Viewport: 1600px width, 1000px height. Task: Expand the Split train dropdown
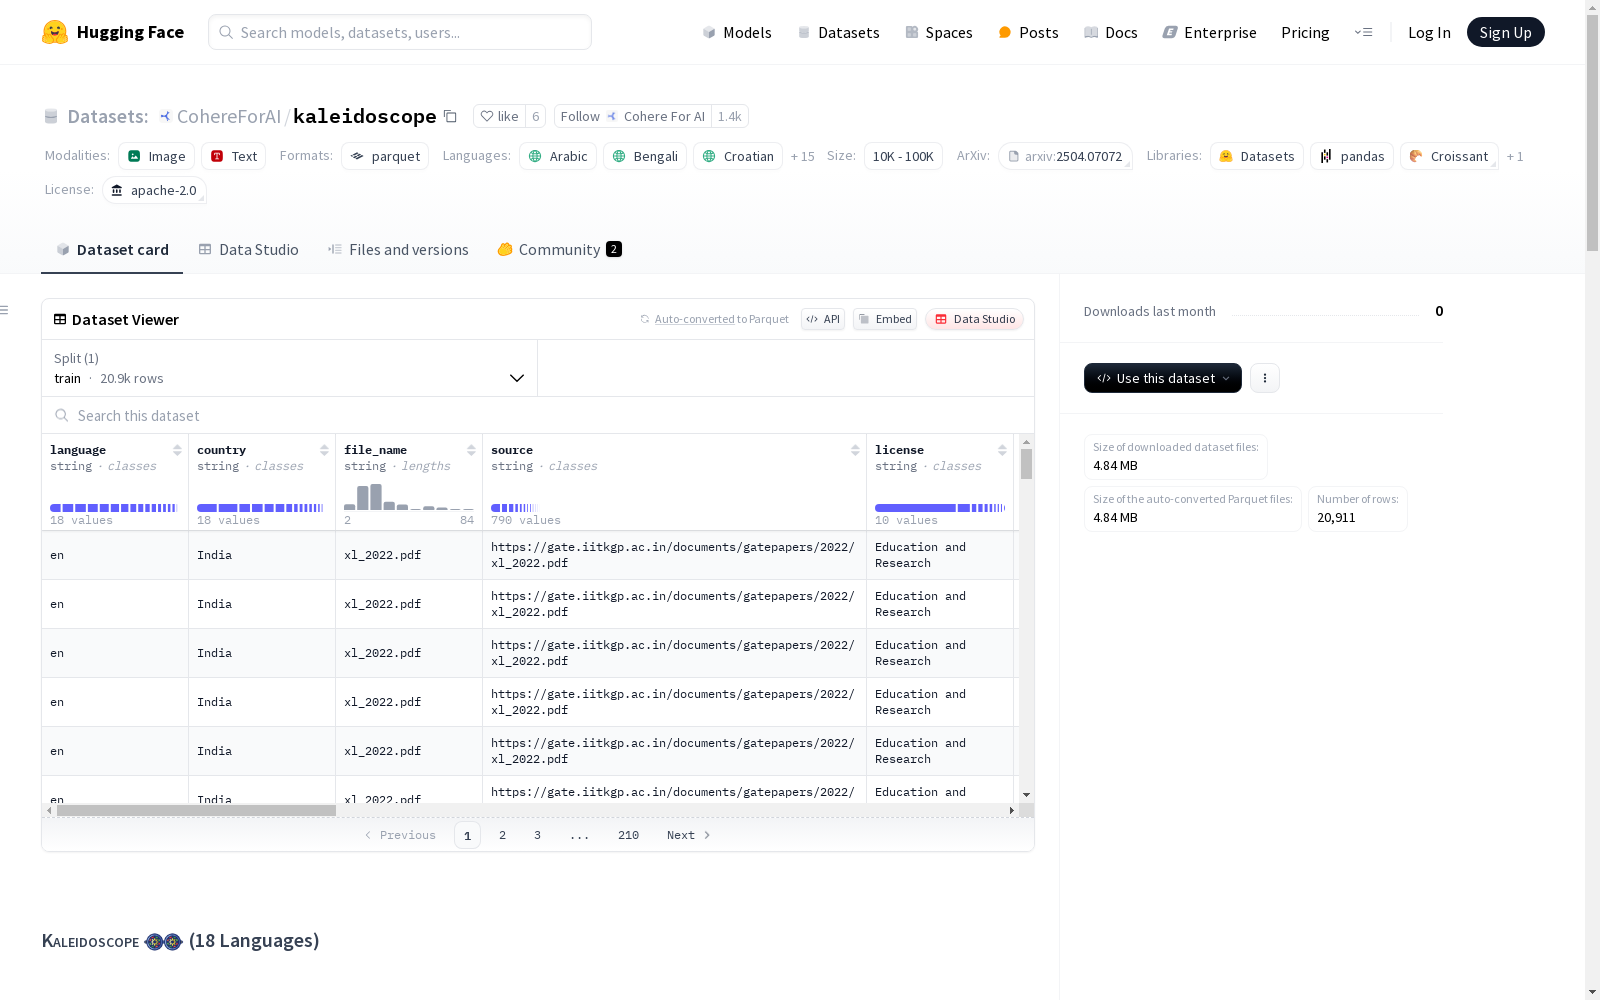(290, 368)
